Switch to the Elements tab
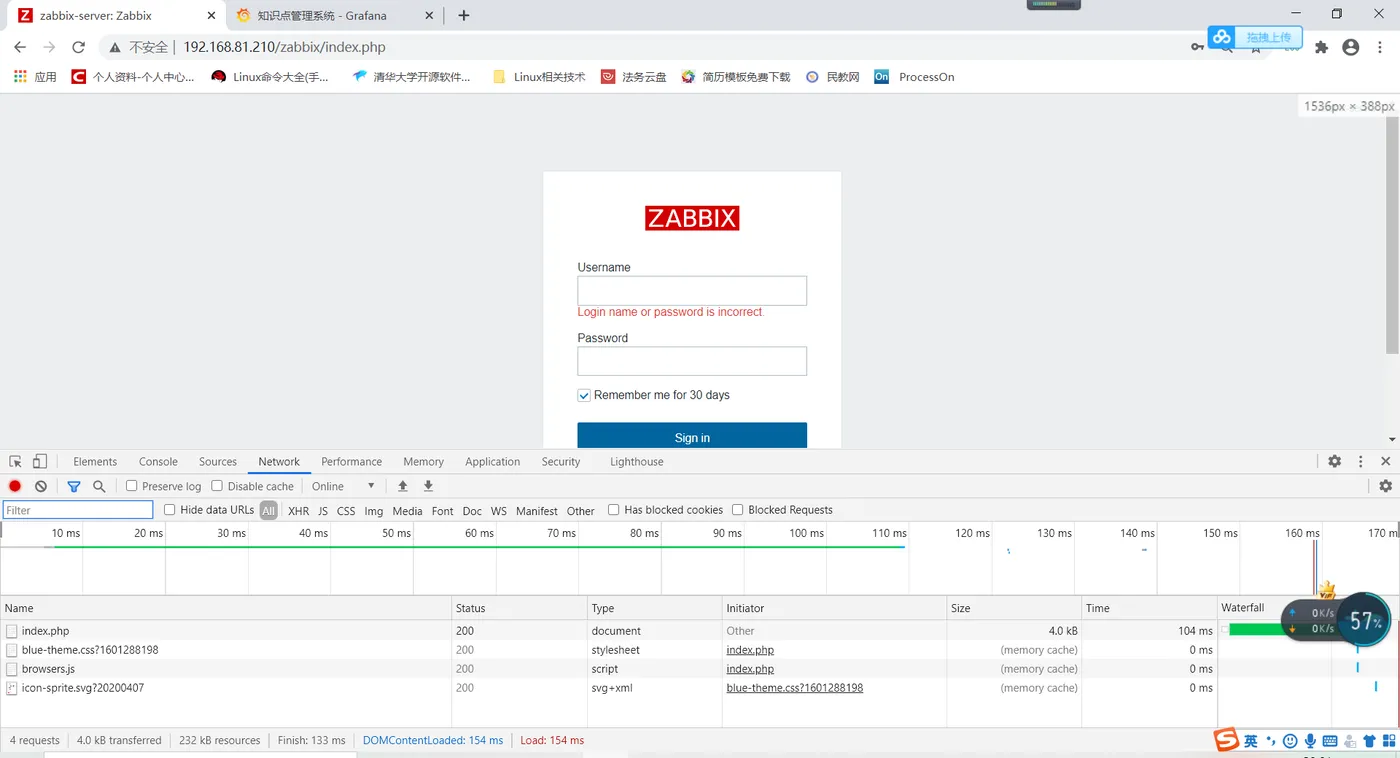Viewport: 1400px width, 758px height. pyautogui.click(x=95, y=462)
